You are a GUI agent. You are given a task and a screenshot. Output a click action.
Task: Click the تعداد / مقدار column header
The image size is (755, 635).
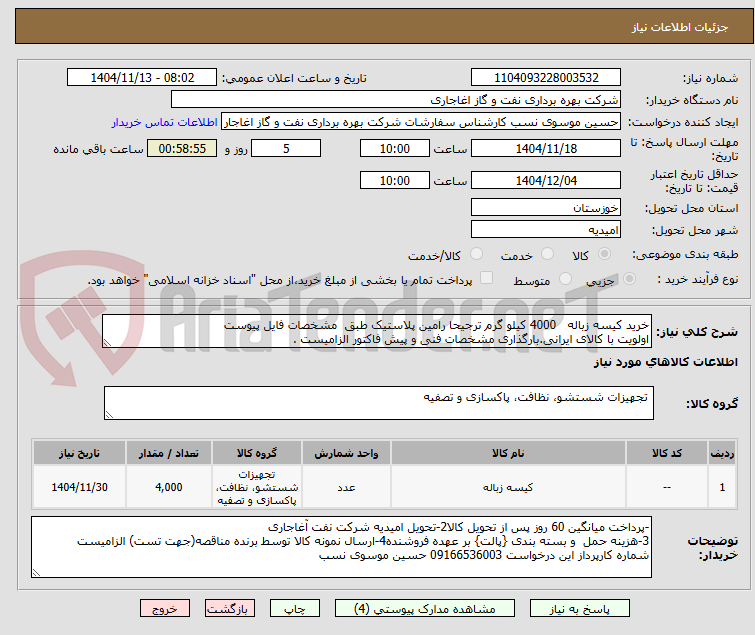tap(169, 453)
